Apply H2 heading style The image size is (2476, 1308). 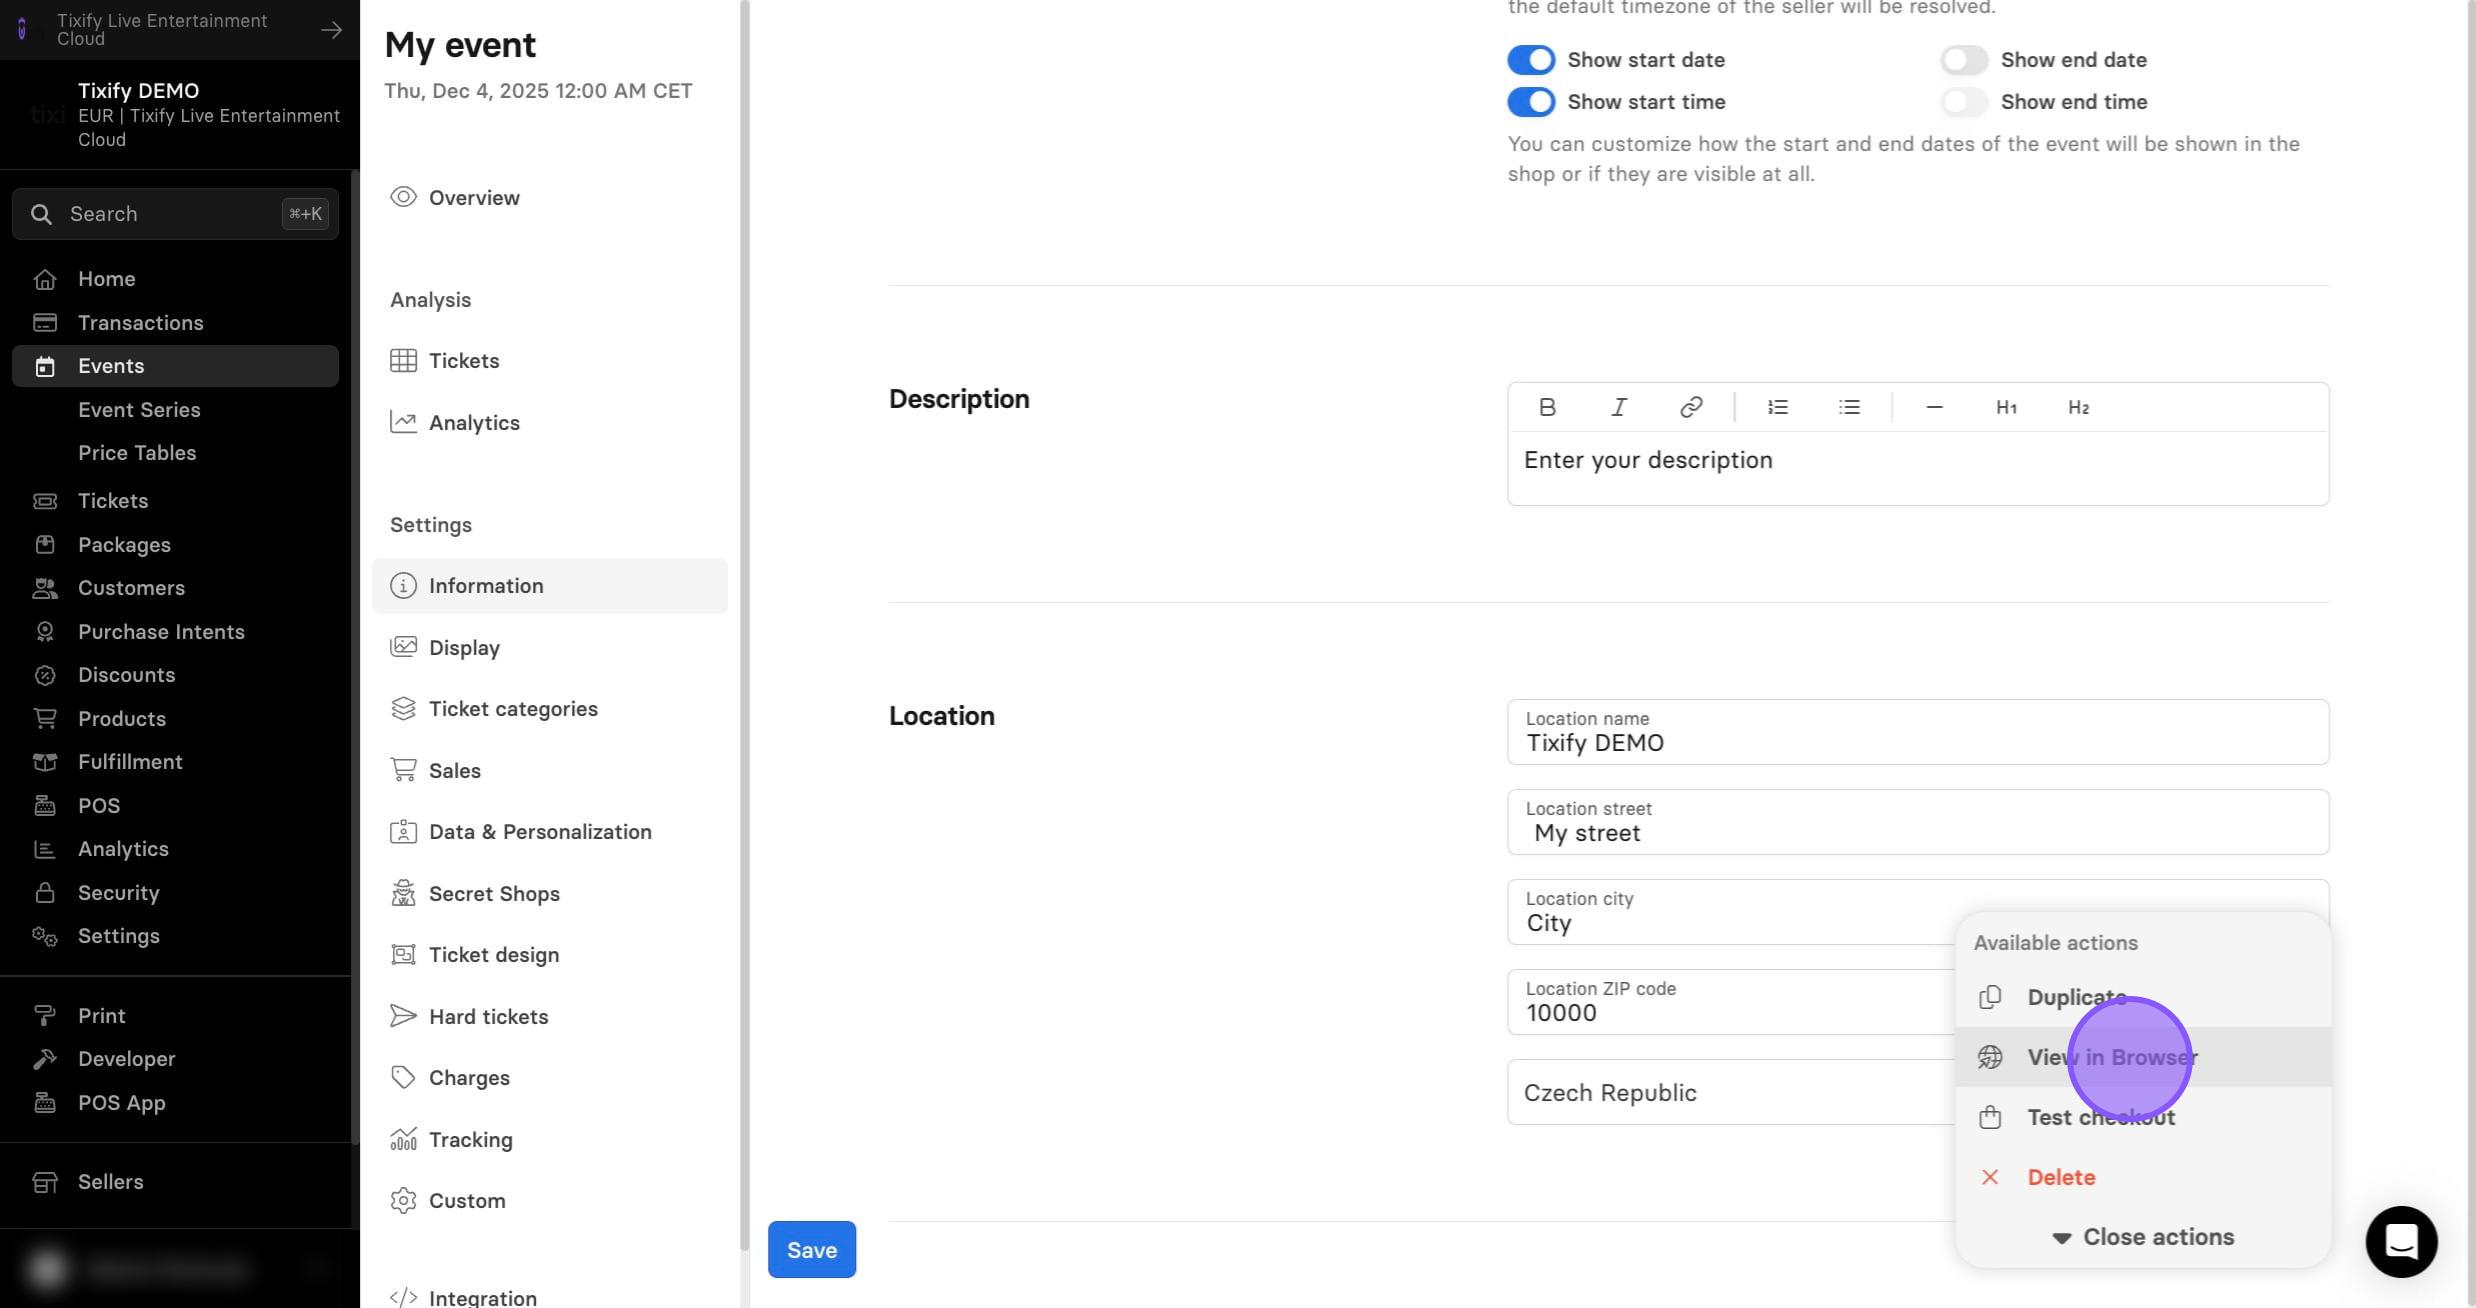tap(2078, 407)
